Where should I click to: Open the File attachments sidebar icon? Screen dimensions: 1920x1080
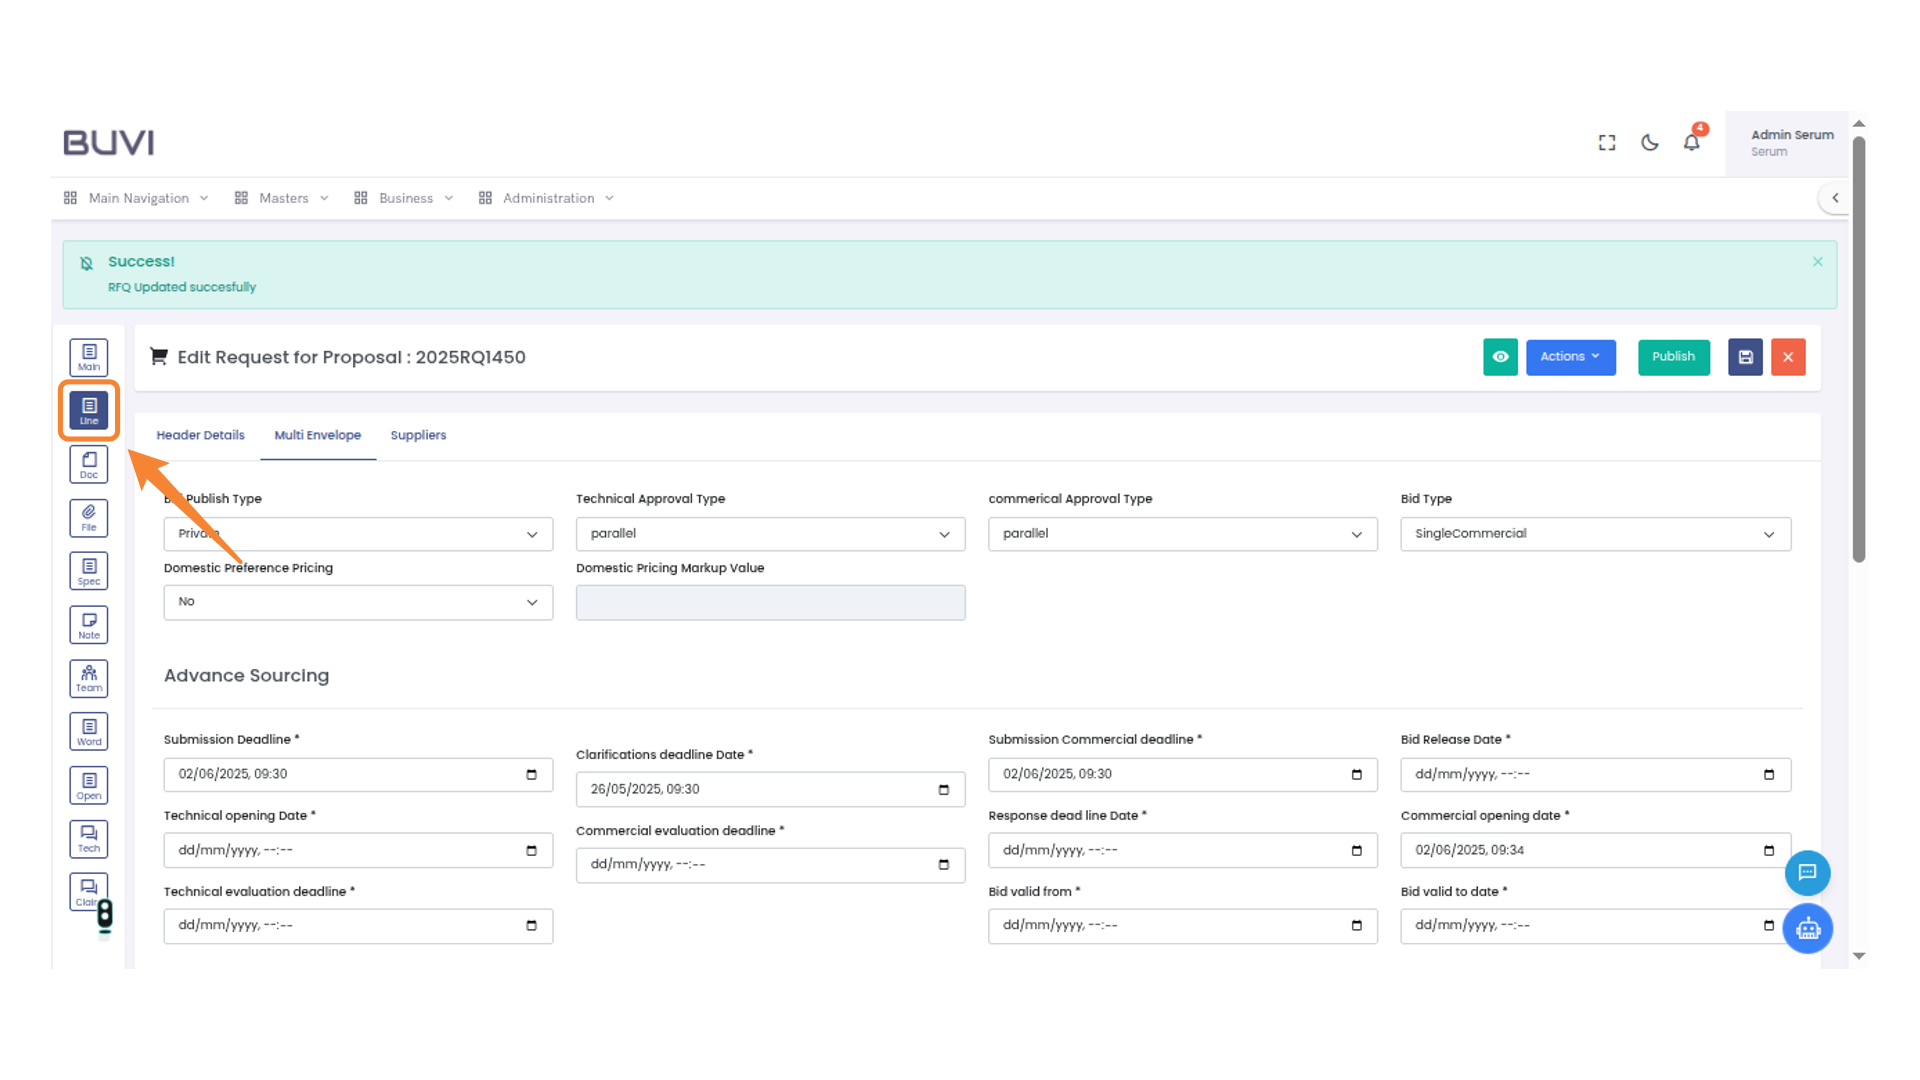(89, 518)
